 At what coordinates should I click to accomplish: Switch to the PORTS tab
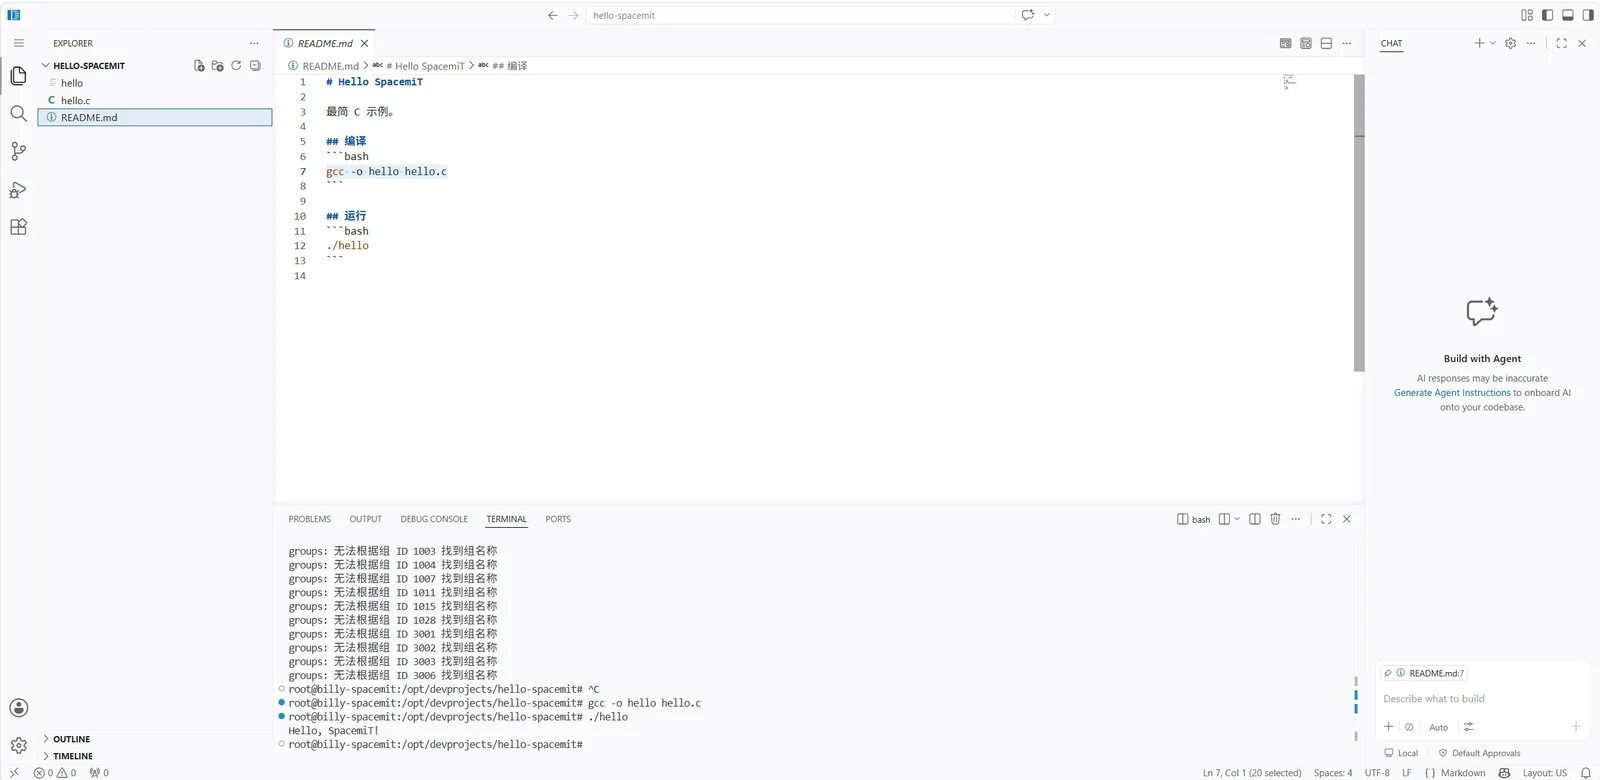click(558, 519)
